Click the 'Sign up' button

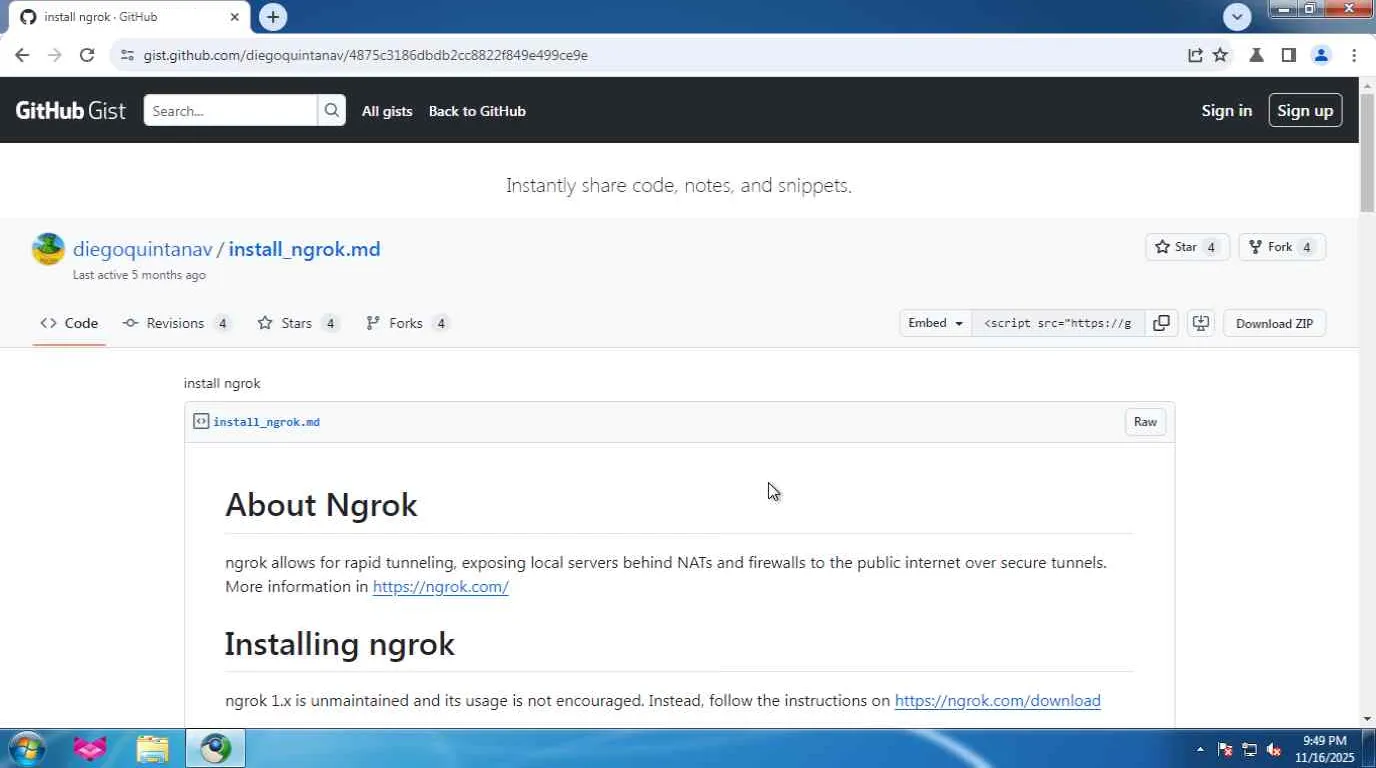(x=1305, y=110)
